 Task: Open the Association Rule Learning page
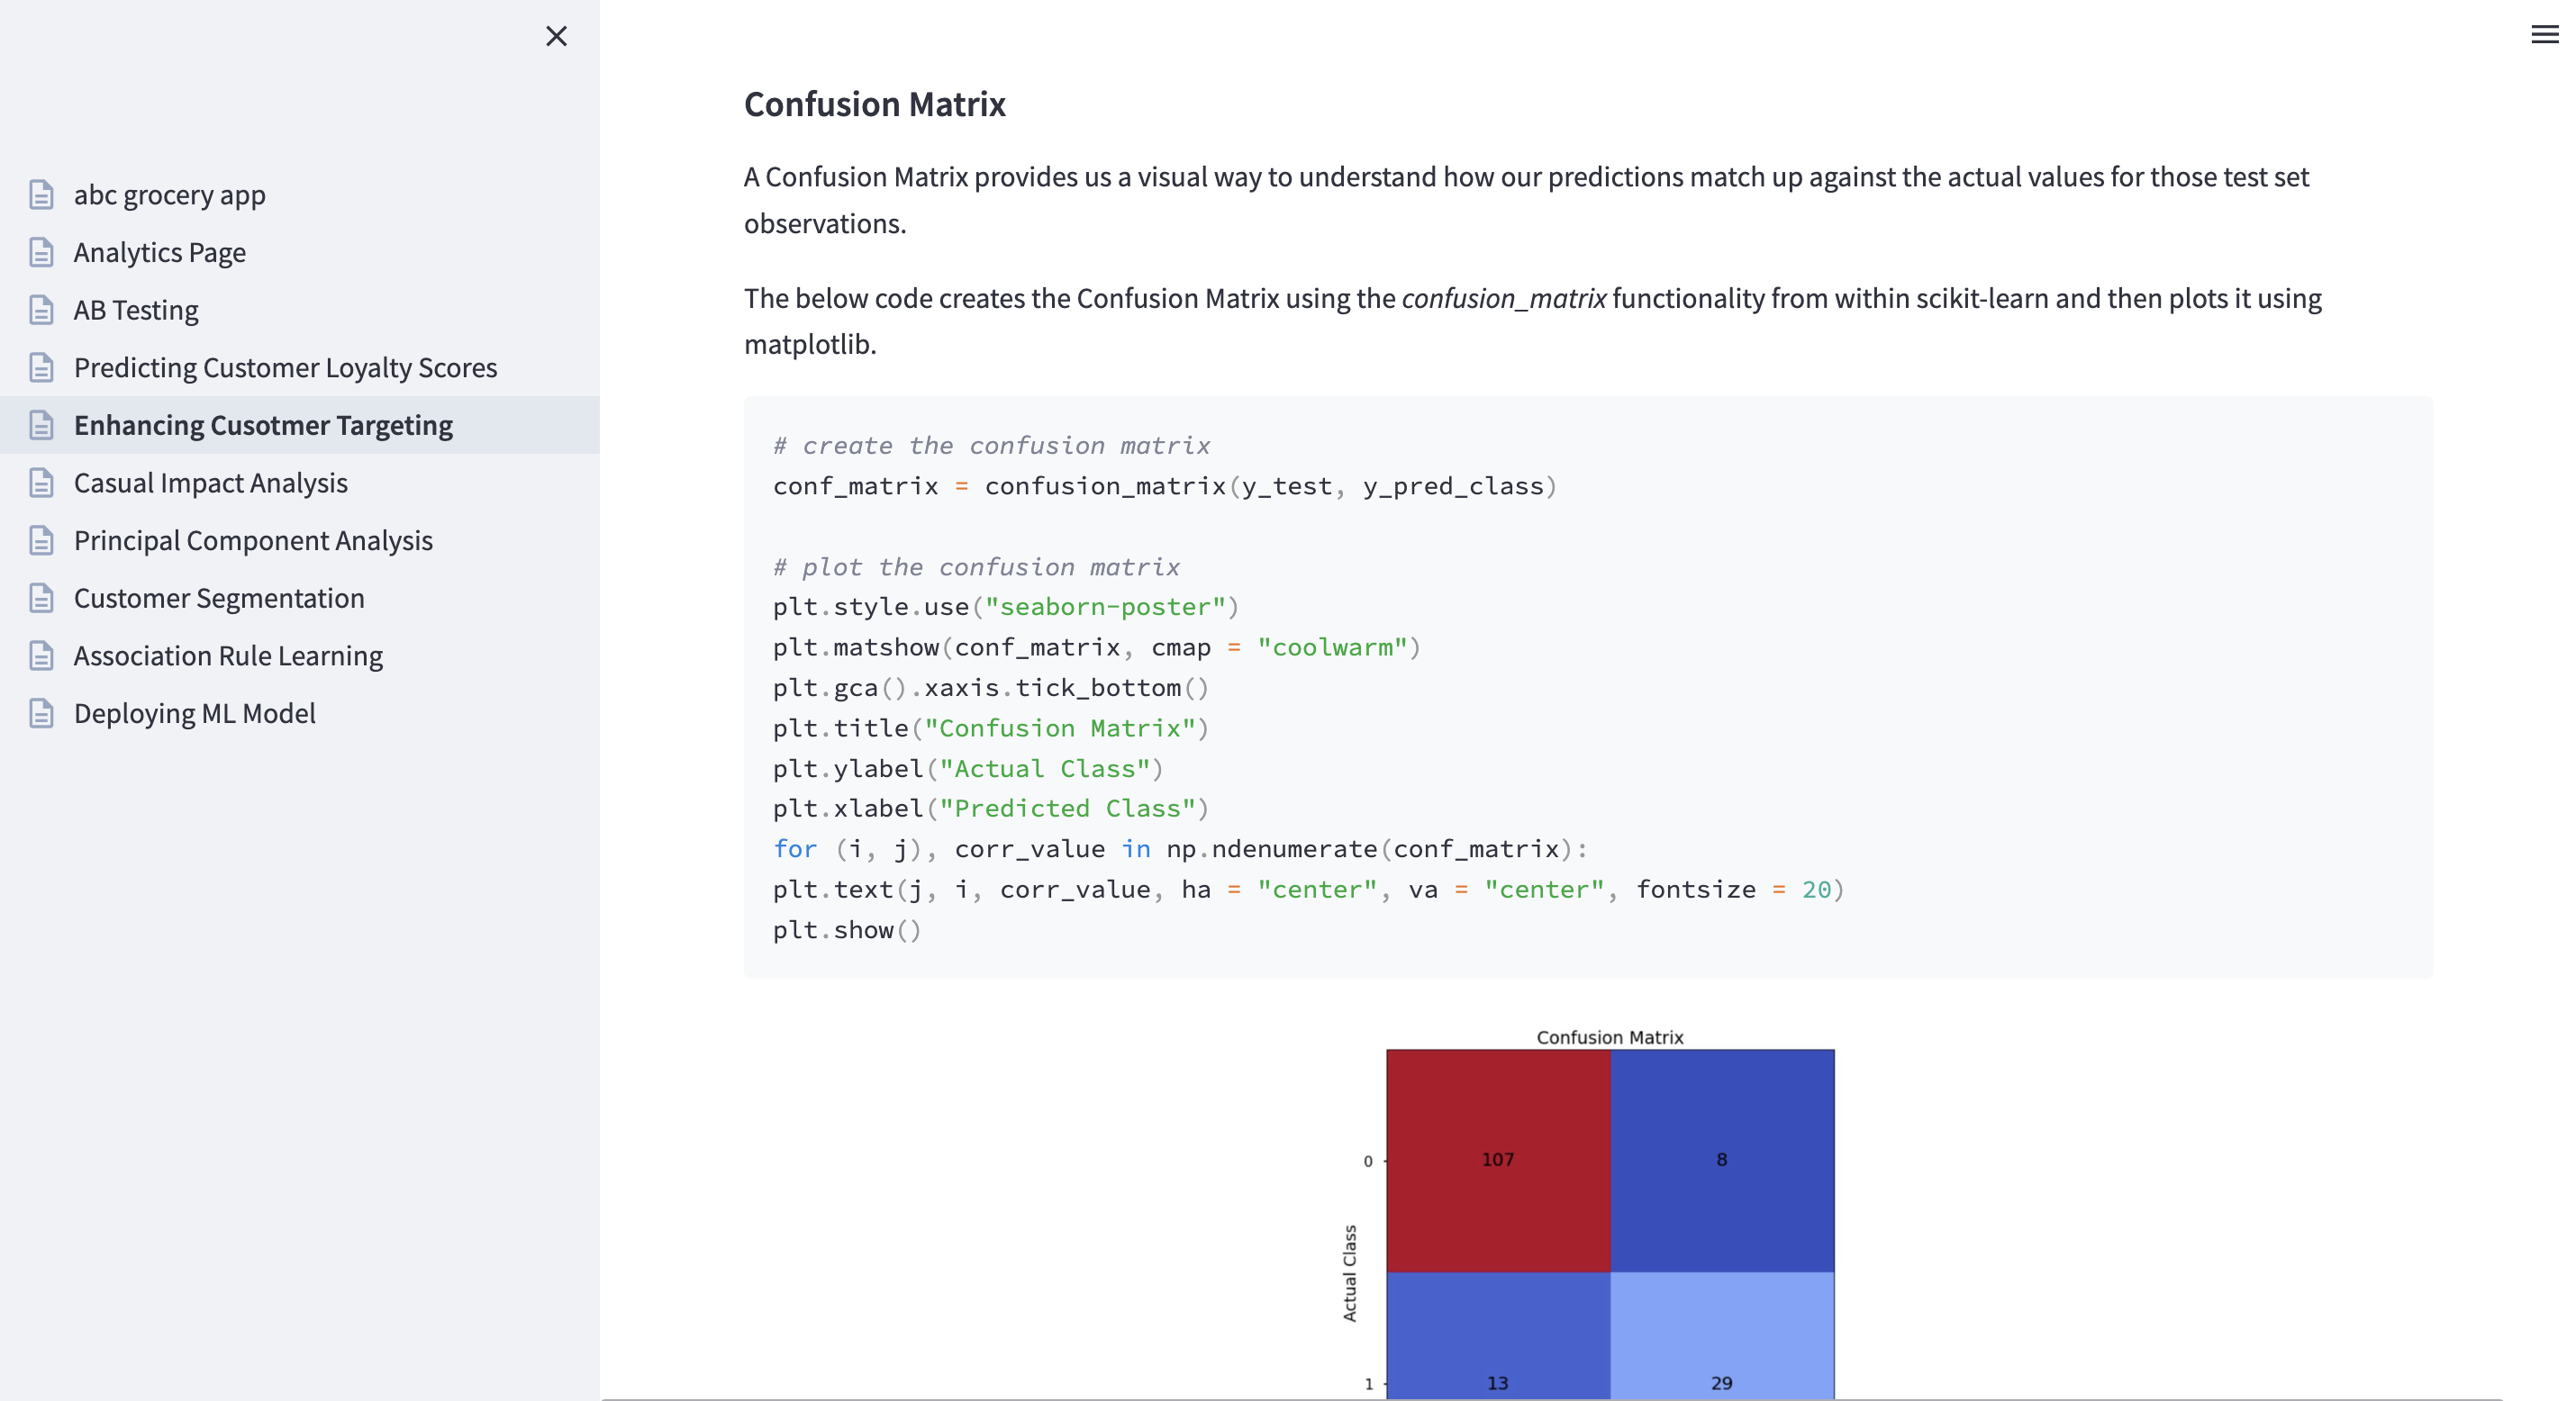click(228, 656)
